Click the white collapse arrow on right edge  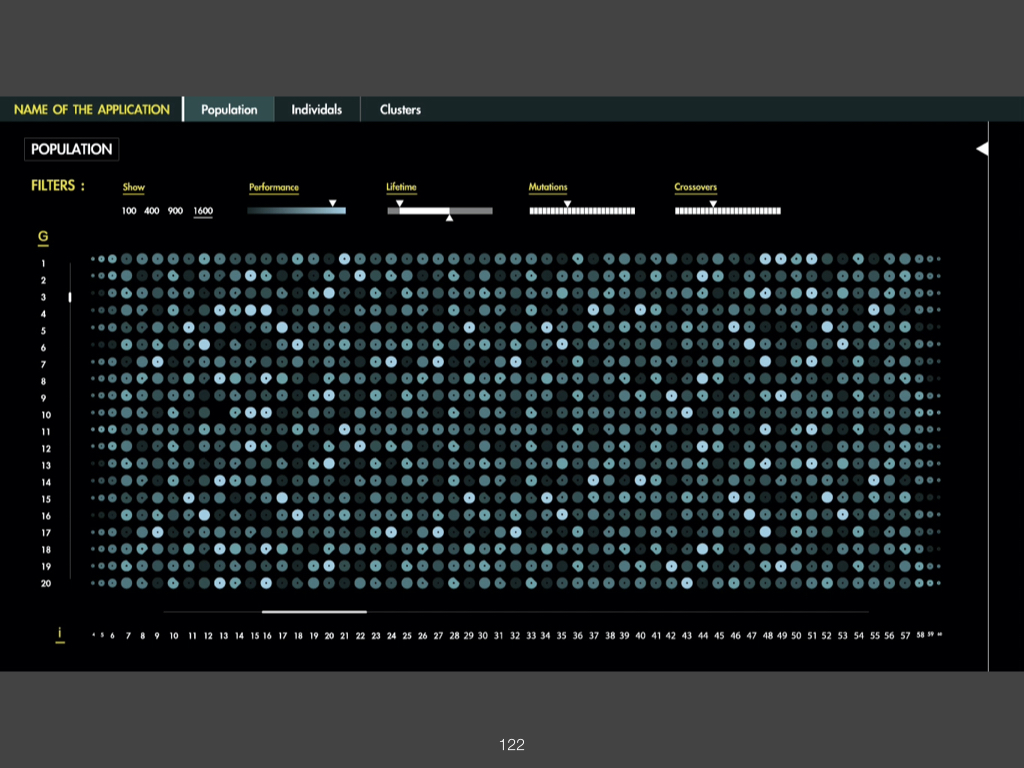coord(982,149)
